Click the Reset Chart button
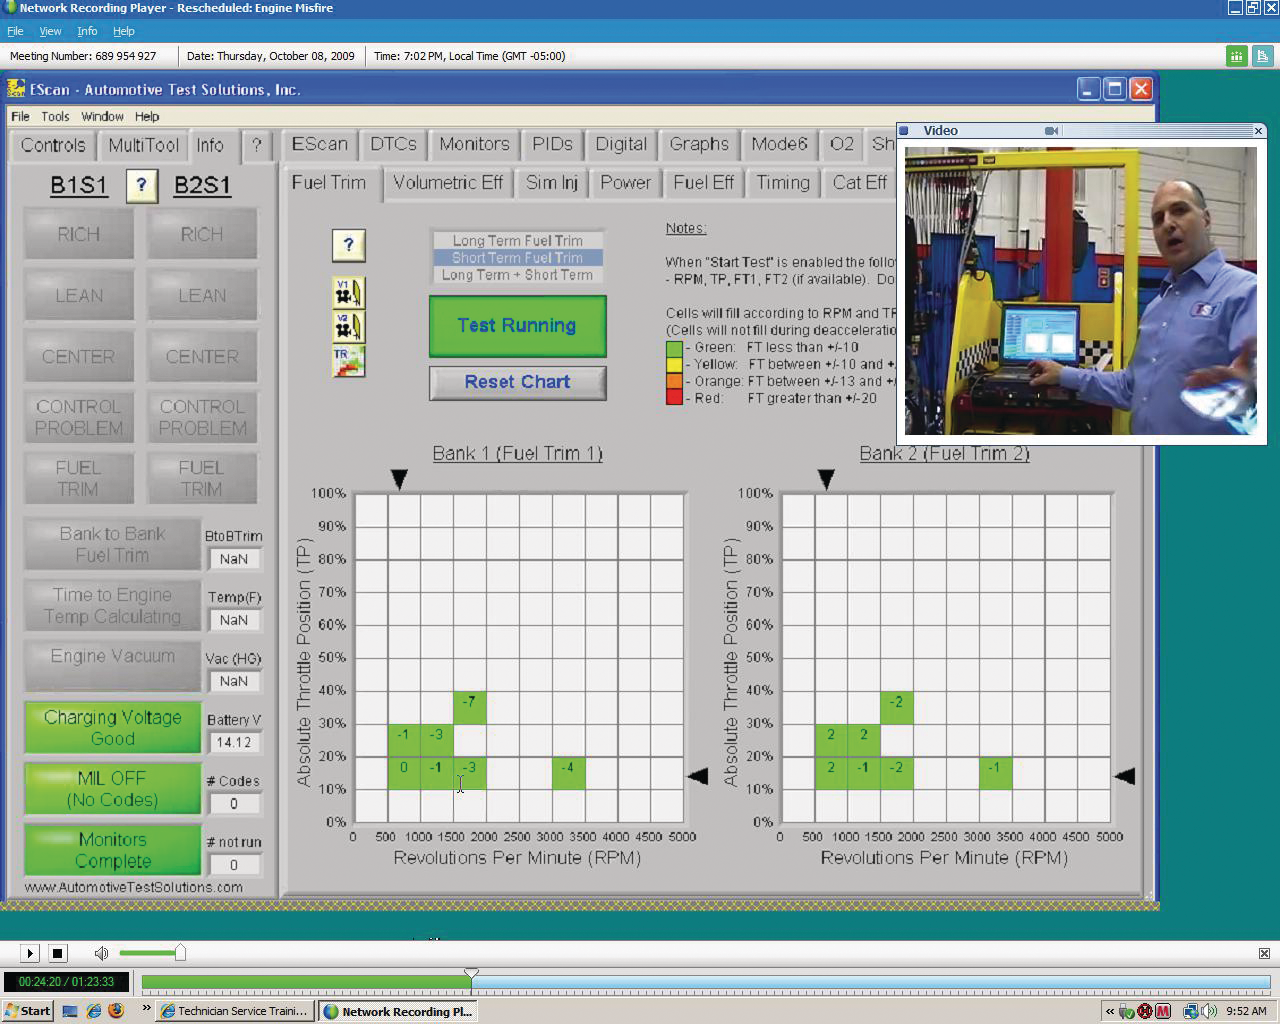This screenshot has height=1024, width=1280. (517, 382)
